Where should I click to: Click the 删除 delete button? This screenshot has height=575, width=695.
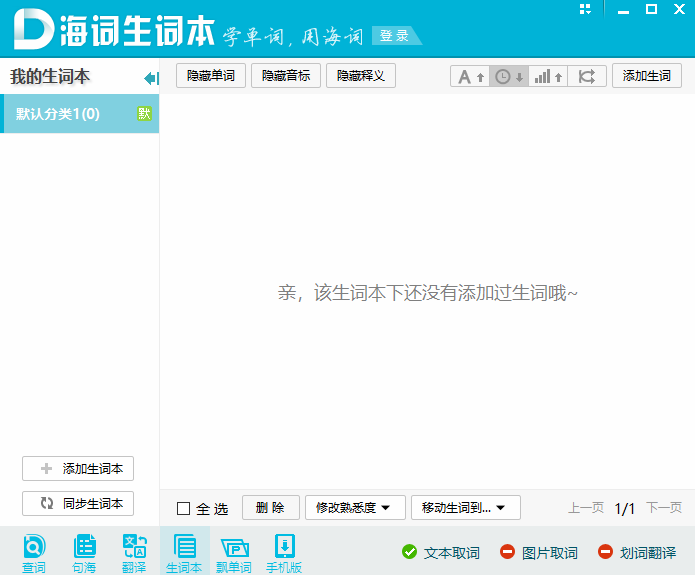point(271,508)
